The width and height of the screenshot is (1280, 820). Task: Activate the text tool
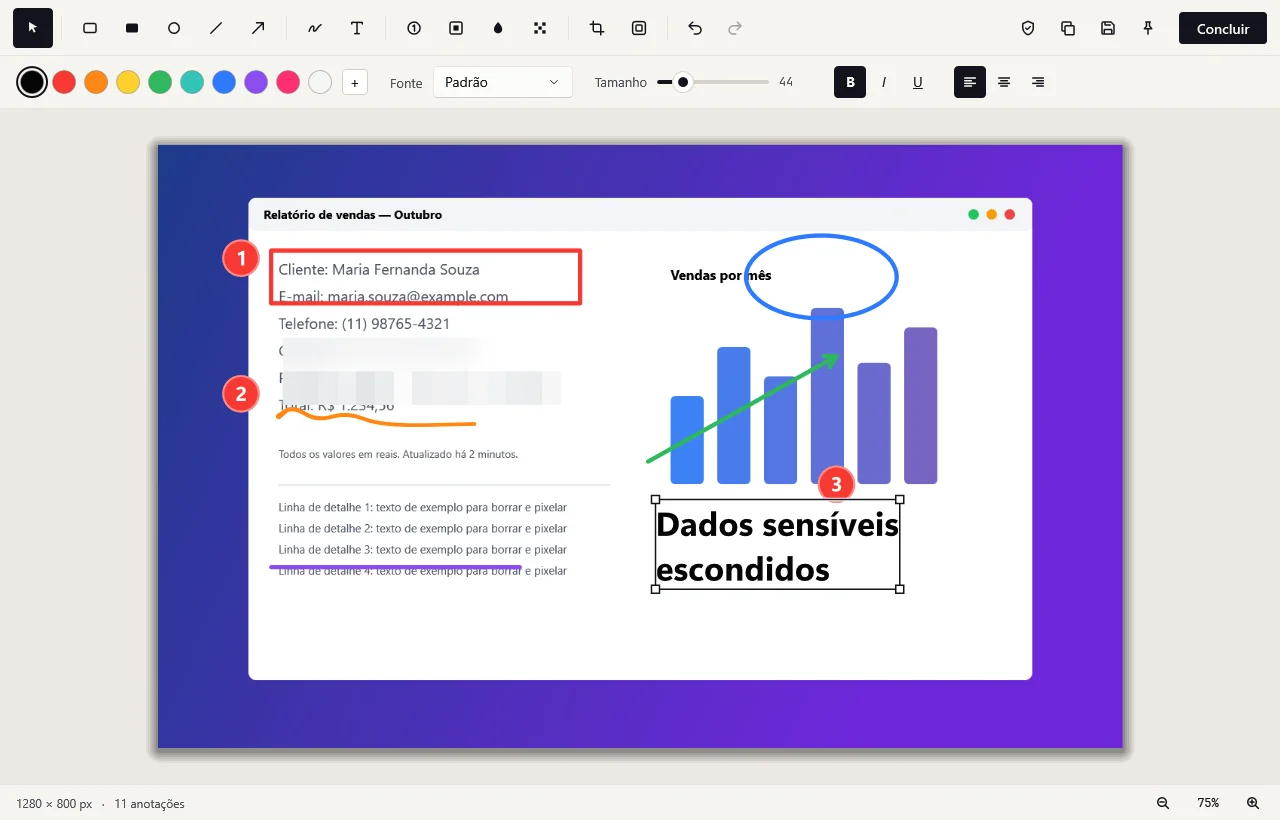pos(357,28)
